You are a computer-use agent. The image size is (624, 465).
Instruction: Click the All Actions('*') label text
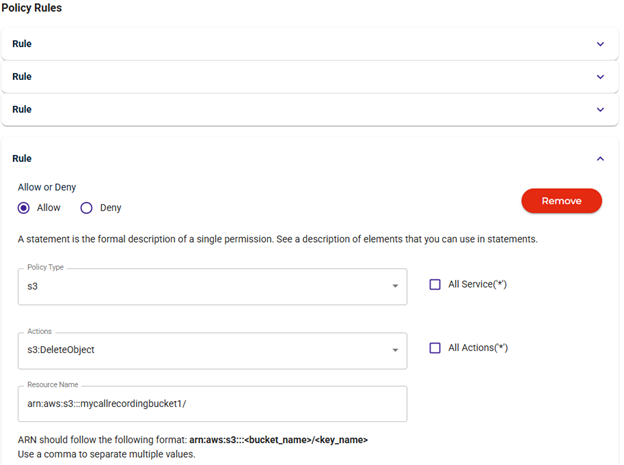(x=478, y=348)
